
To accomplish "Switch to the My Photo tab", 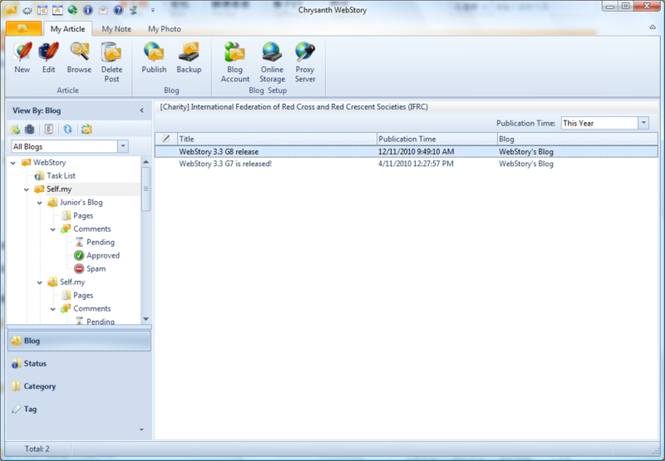I will (163, 29).
